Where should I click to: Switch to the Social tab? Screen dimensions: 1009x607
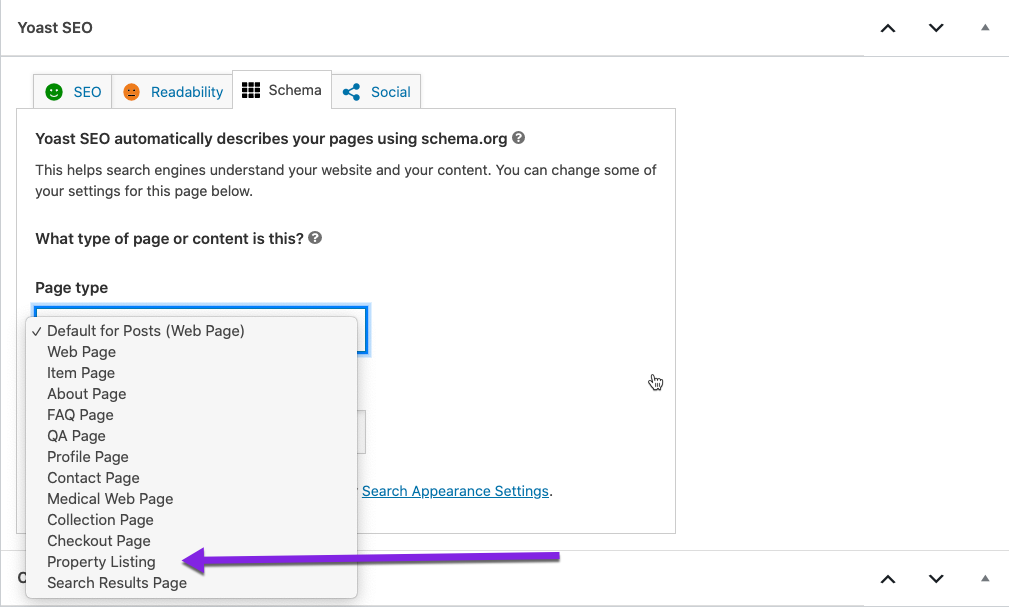[x=390, y=92]
